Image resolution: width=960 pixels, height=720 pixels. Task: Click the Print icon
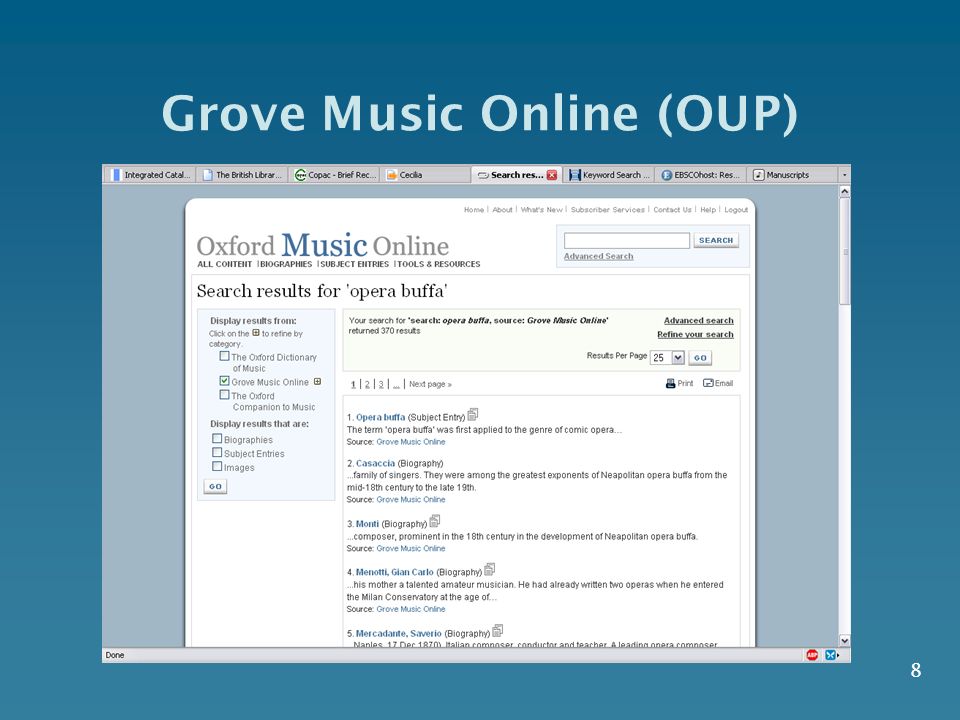tap(670, 384)
